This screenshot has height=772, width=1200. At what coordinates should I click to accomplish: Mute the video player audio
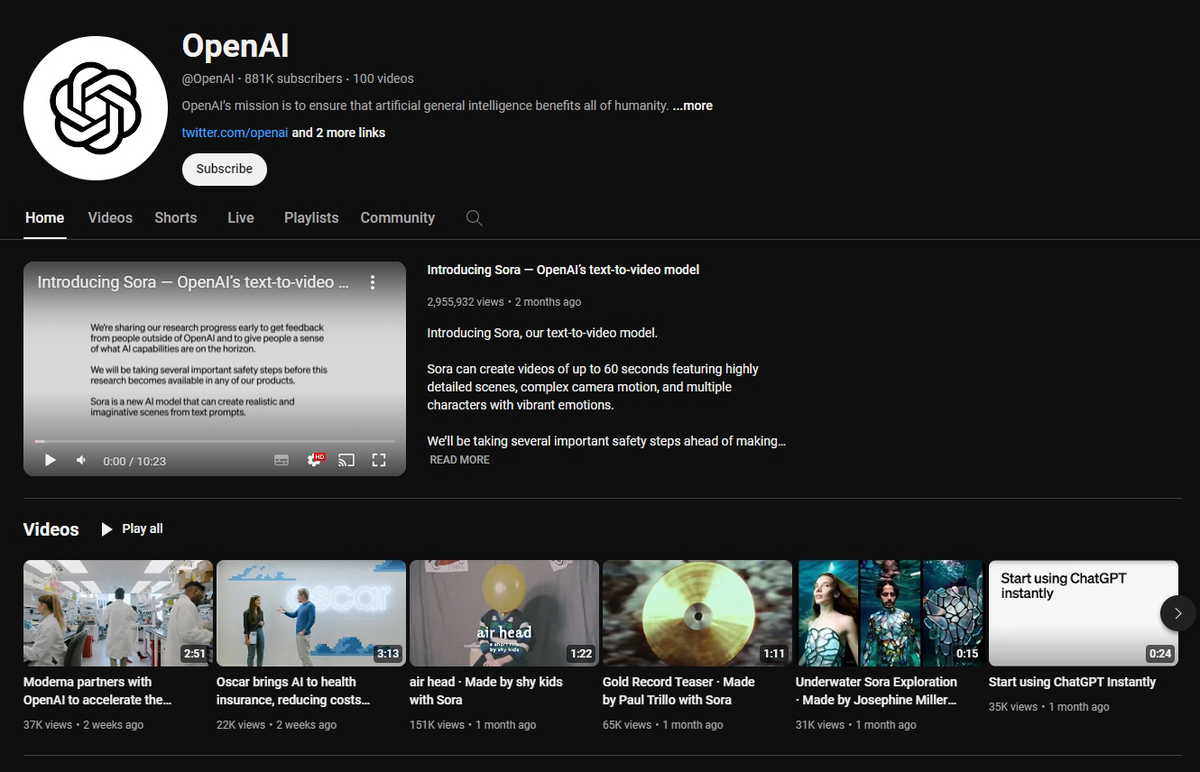pyautogui.click(x=80, y=460)
